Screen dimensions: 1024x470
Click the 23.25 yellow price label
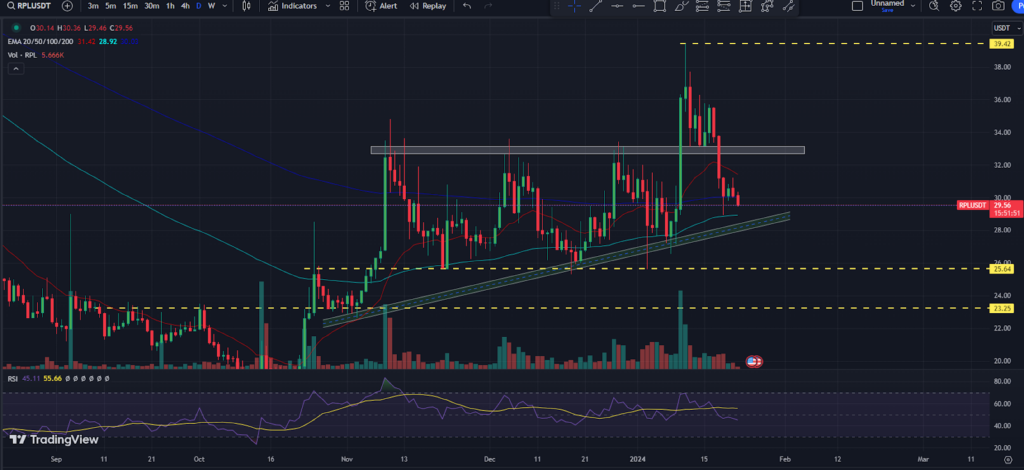(x=1000, y=307)
